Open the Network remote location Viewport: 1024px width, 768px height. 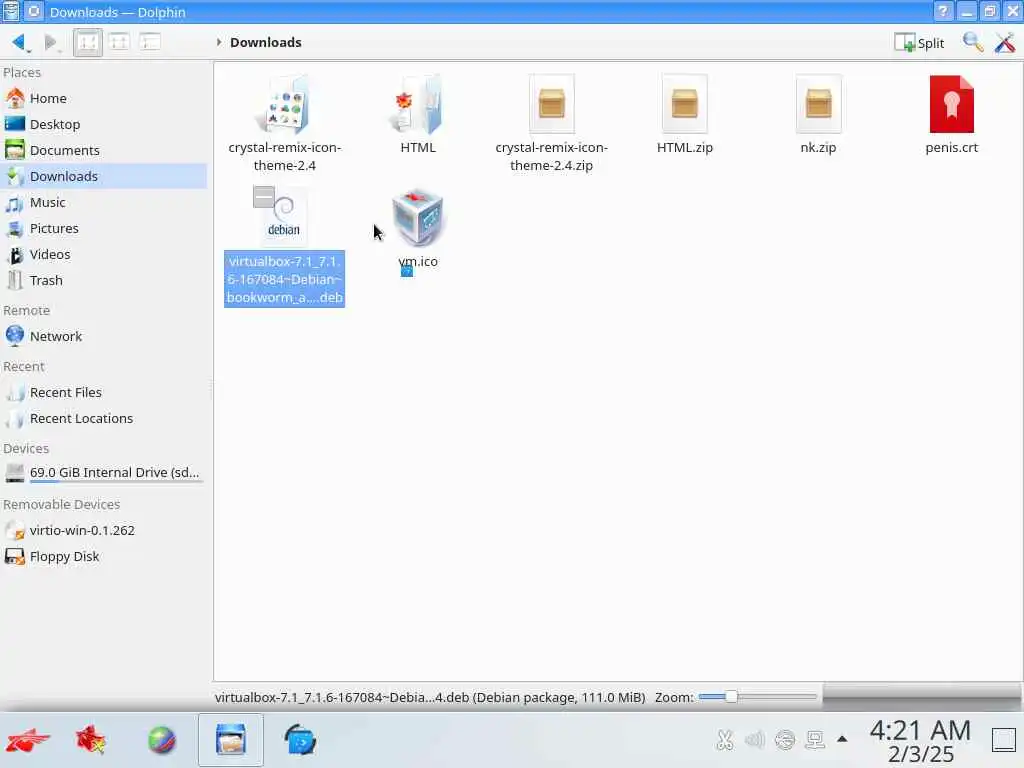point(104,336)
